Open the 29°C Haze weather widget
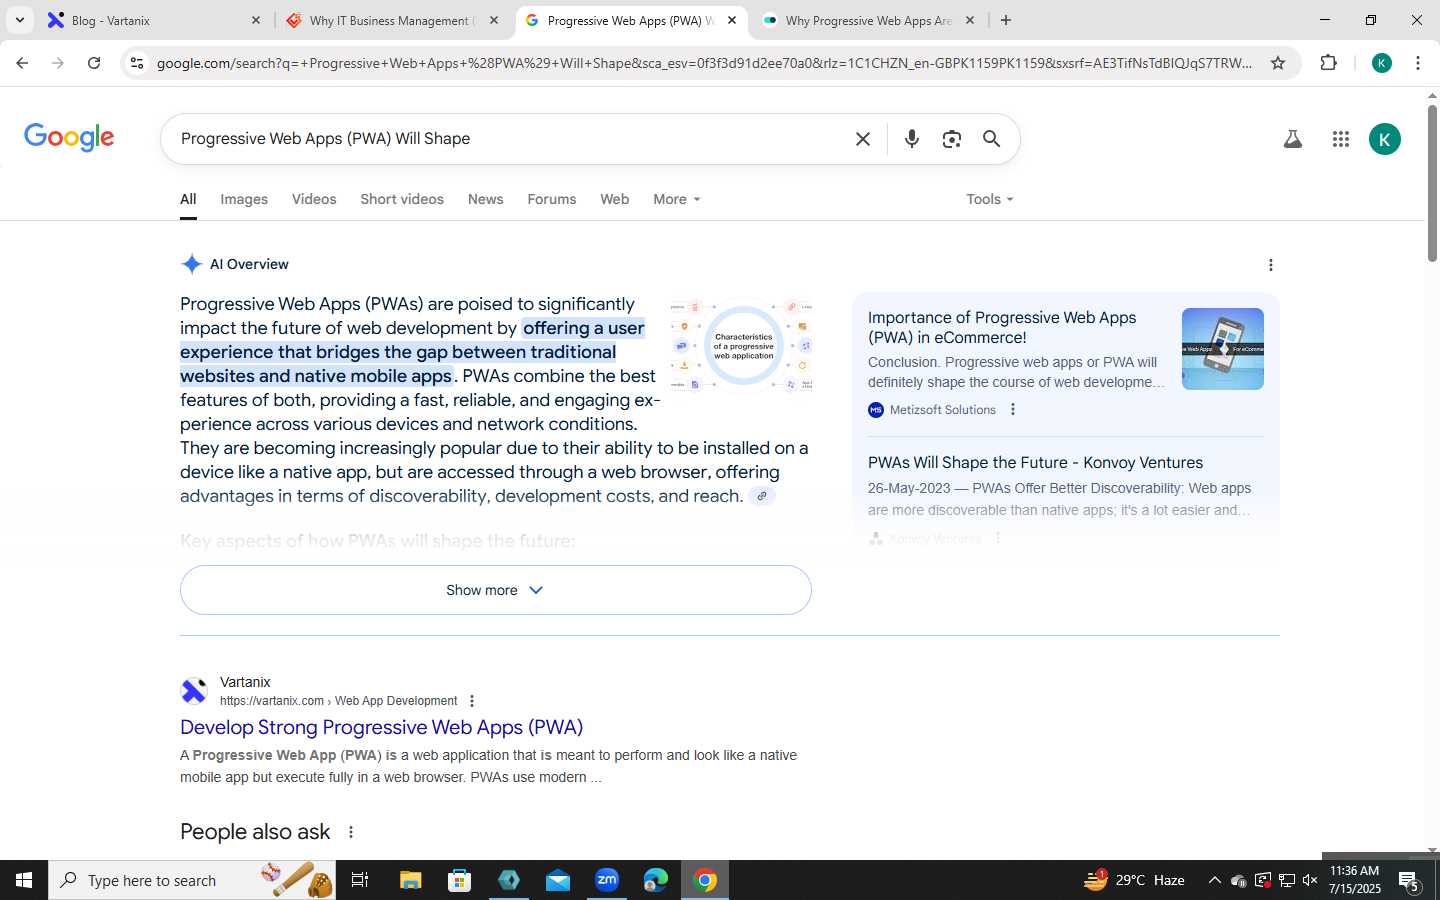The width and height of the screenshot is (1440, 900). coord(1134,880)
